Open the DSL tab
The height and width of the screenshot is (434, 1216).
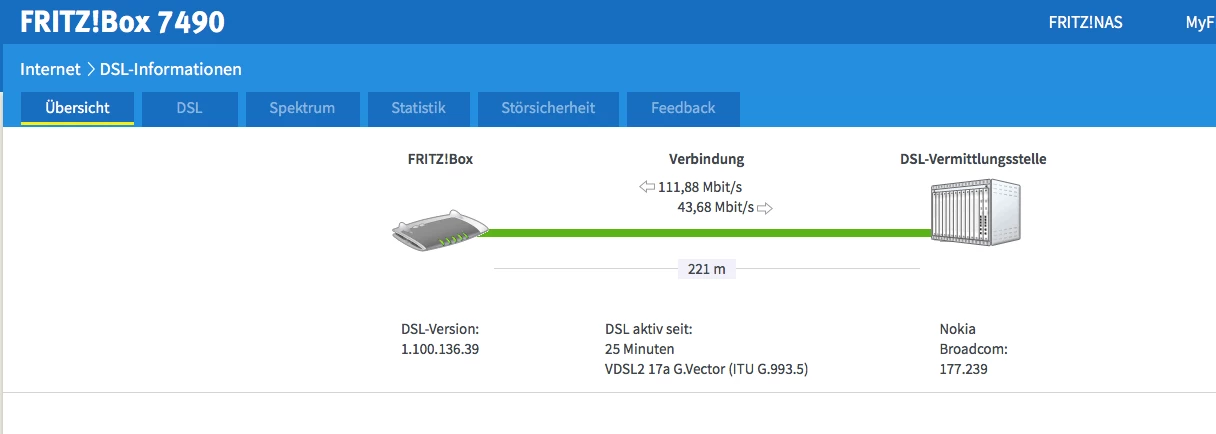click(x=189, y=108)
